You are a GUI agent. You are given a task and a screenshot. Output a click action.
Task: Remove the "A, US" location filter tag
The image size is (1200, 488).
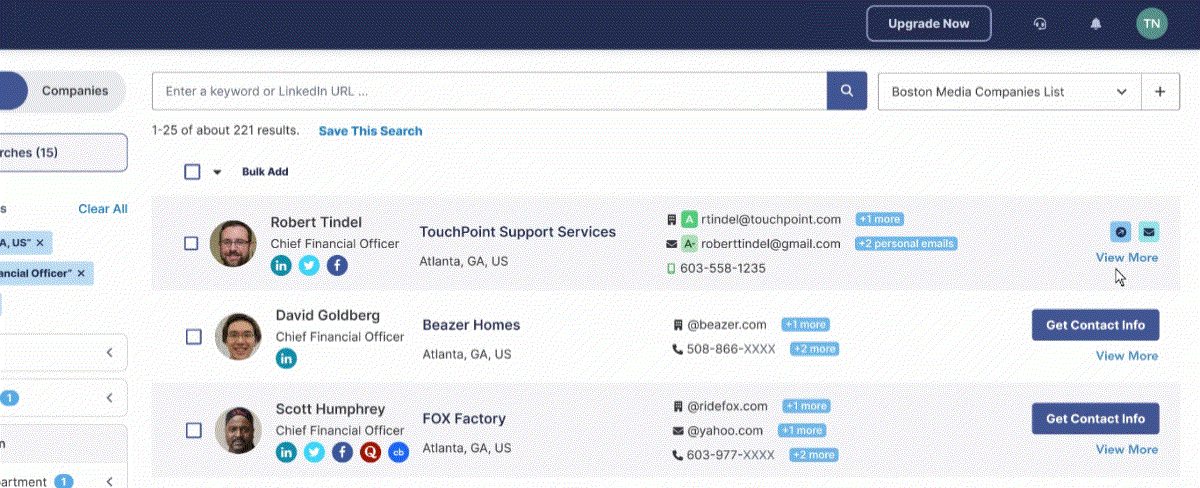tap(40, 243)
